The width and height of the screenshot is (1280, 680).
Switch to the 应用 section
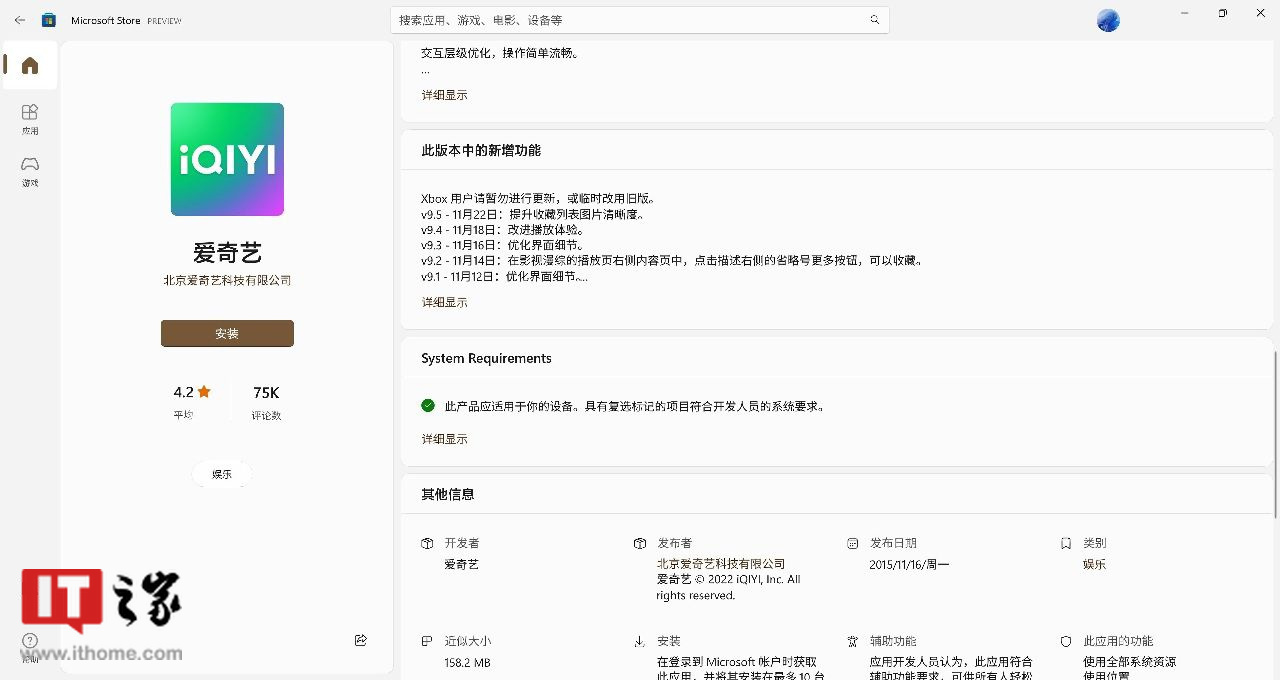30,117
